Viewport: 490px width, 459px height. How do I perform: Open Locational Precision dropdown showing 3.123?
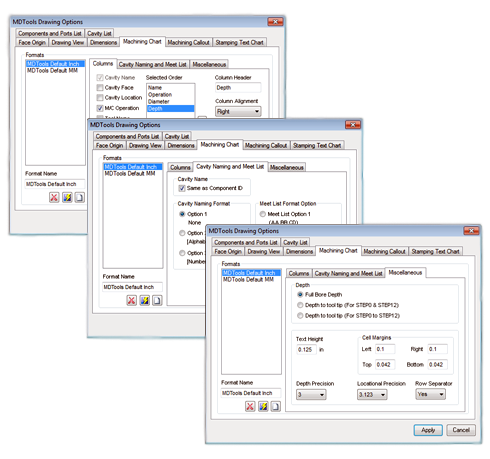pyautogui.click(x=372, y=395)
